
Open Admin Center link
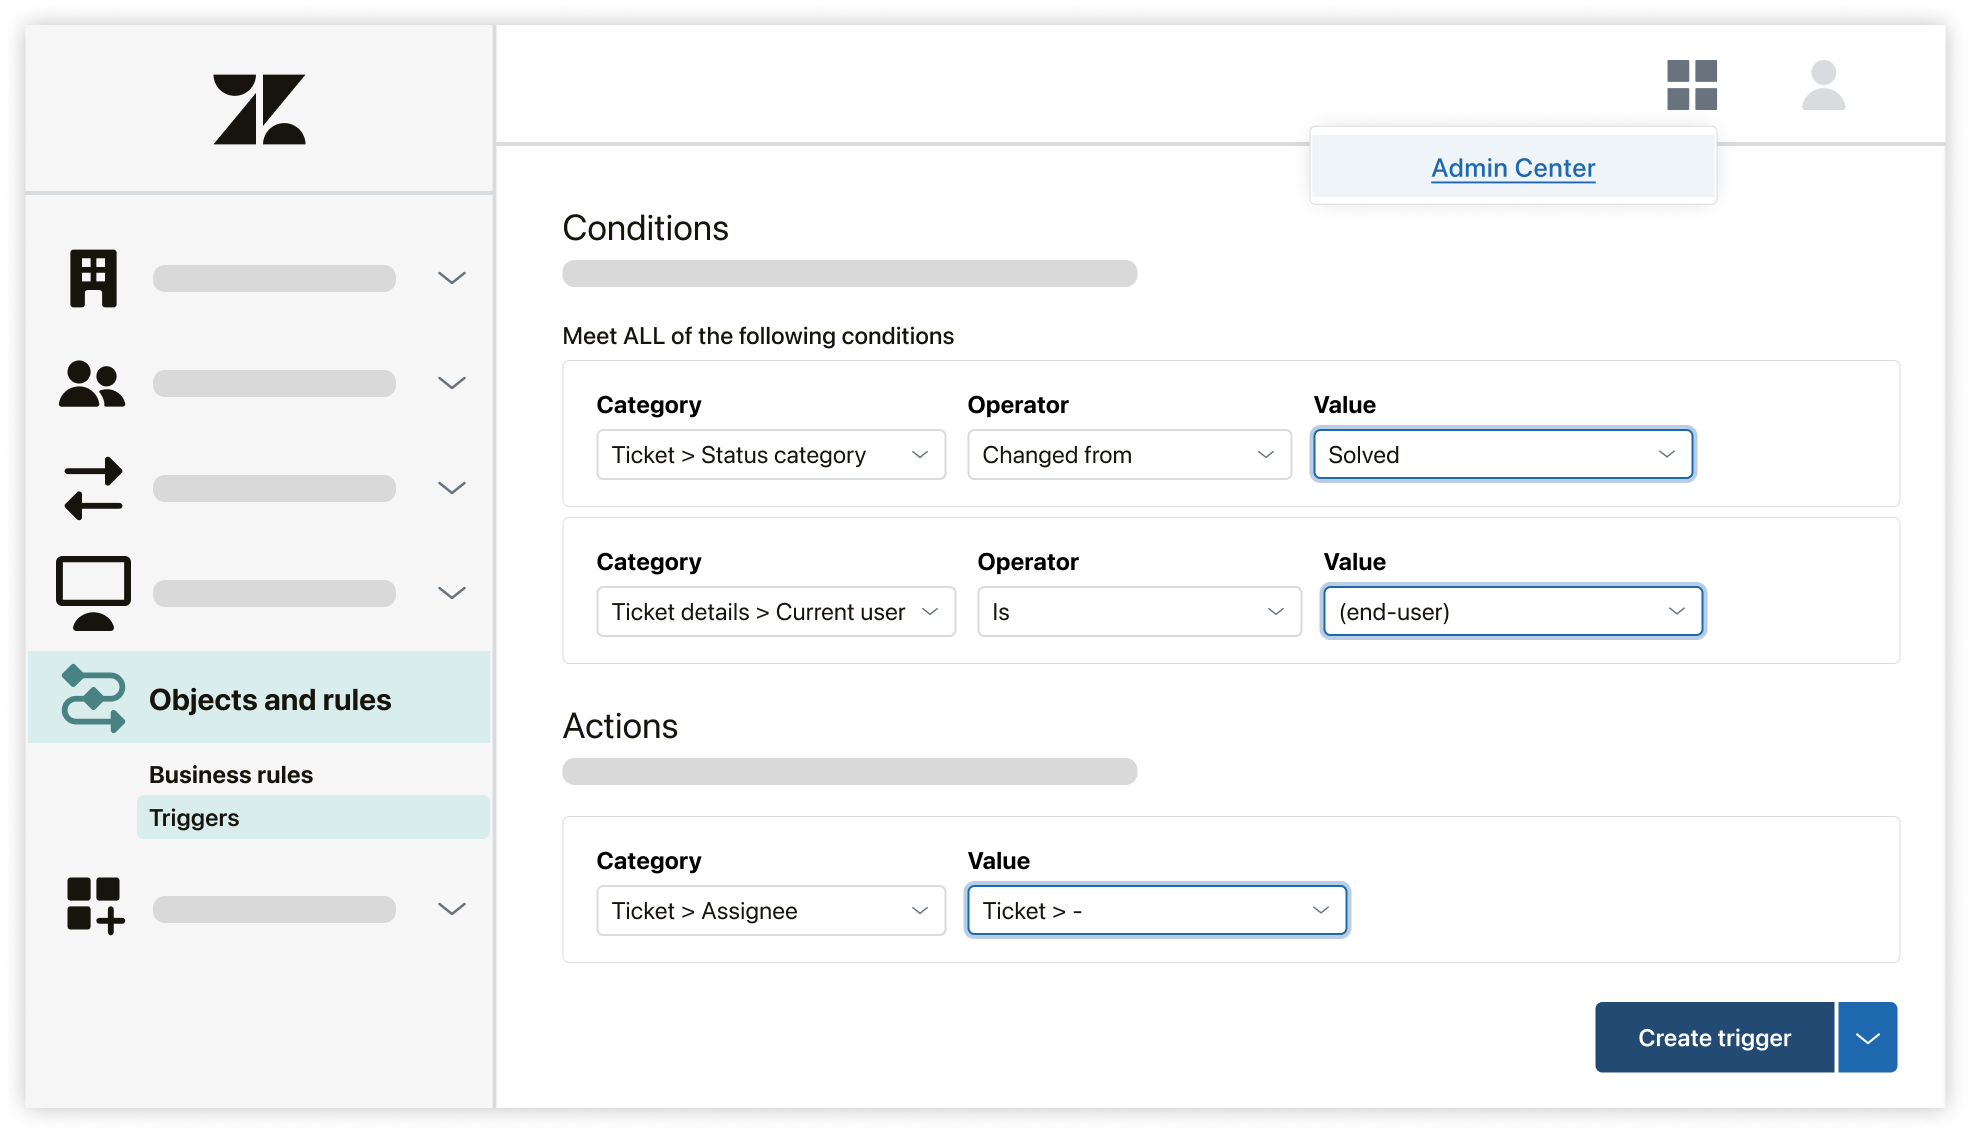point(1511,168)
